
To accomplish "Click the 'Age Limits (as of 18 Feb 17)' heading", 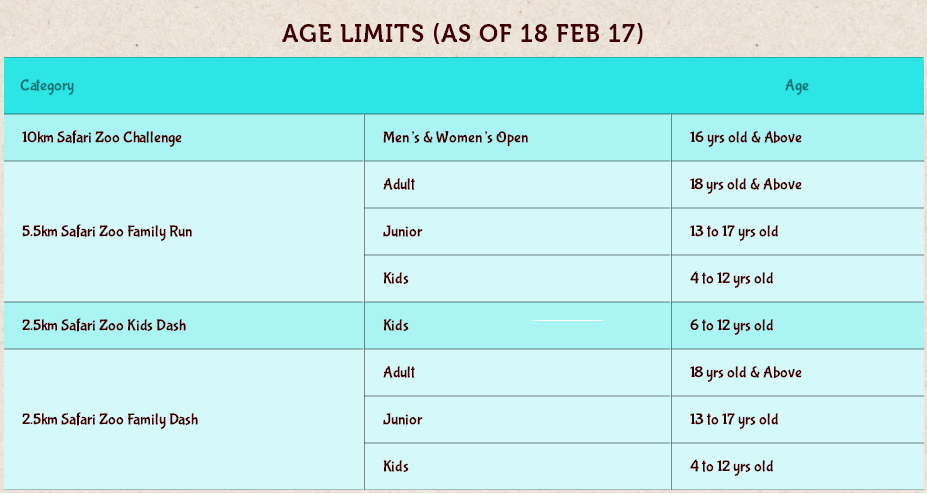I will click(462, 33).
